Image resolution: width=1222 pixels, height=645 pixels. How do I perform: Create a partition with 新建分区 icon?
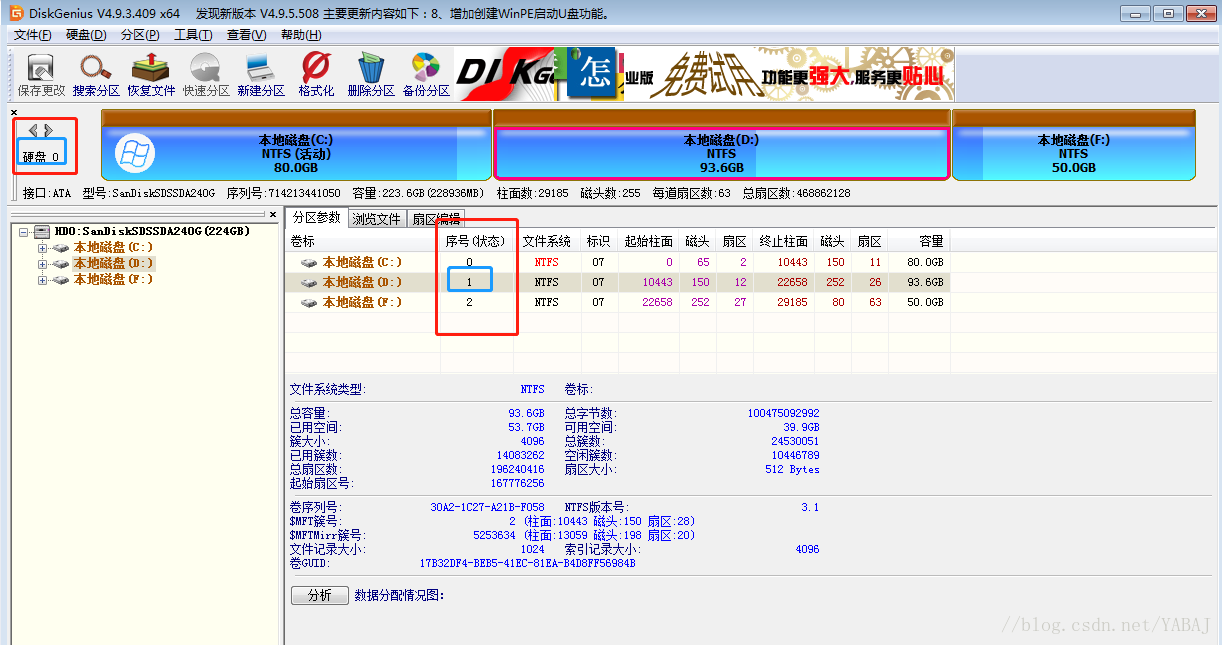click(x=261, y=74)
